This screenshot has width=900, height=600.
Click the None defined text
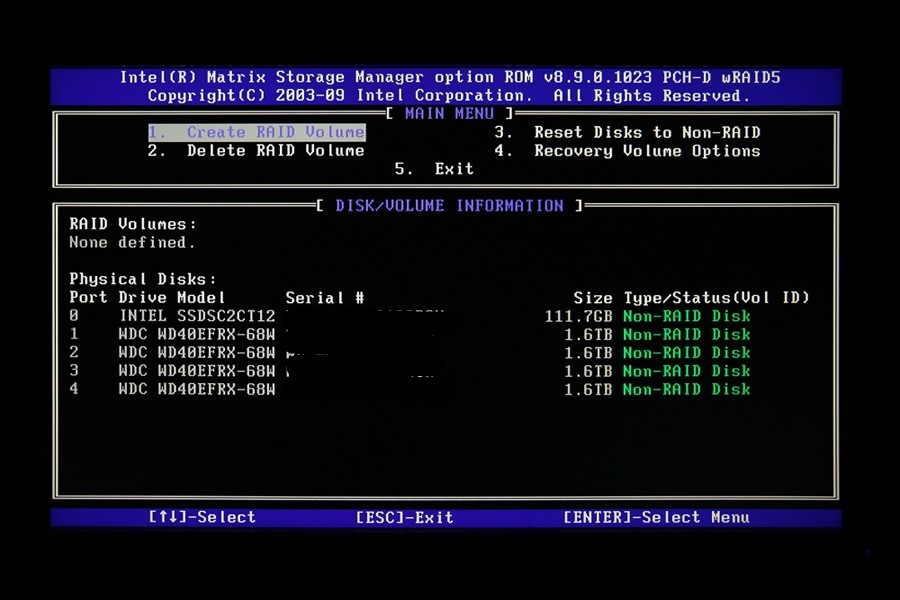coord(132,242)
